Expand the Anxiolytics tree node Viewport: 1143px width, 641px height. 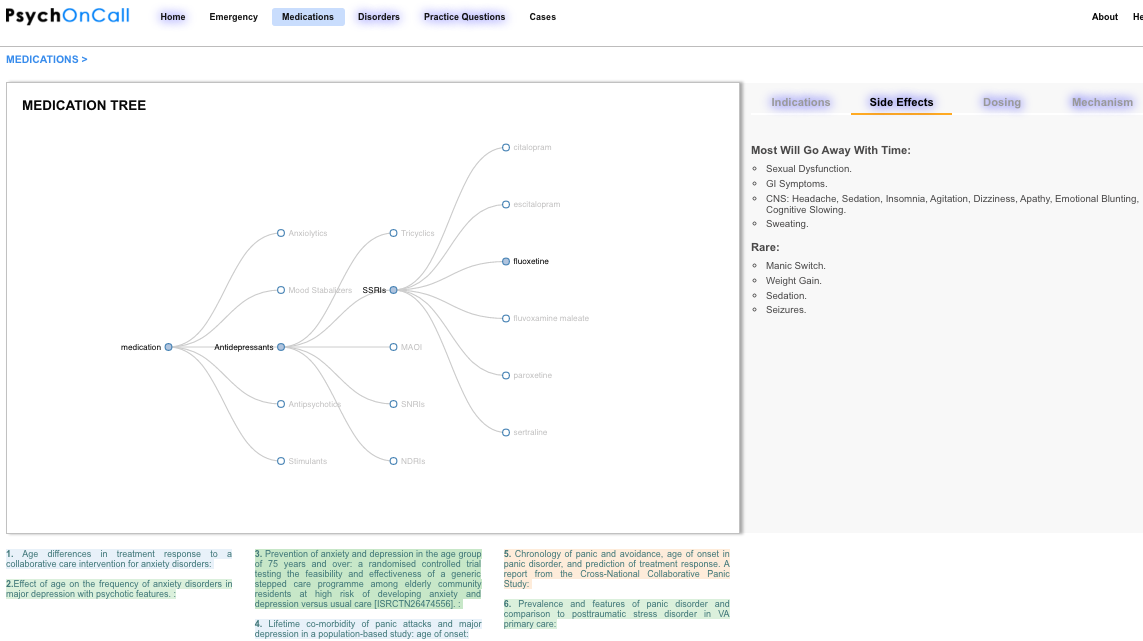click(281, 233)
